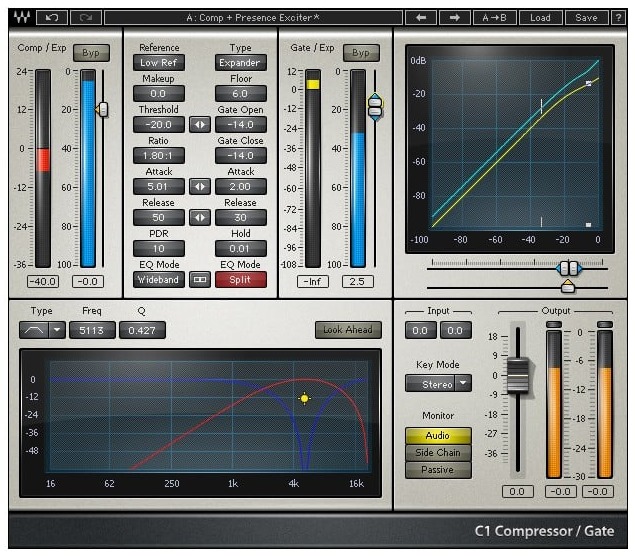This screenshot has height=556, width=635.
Task: Go to previous preset with left arrow
Action: coord(421,18)
